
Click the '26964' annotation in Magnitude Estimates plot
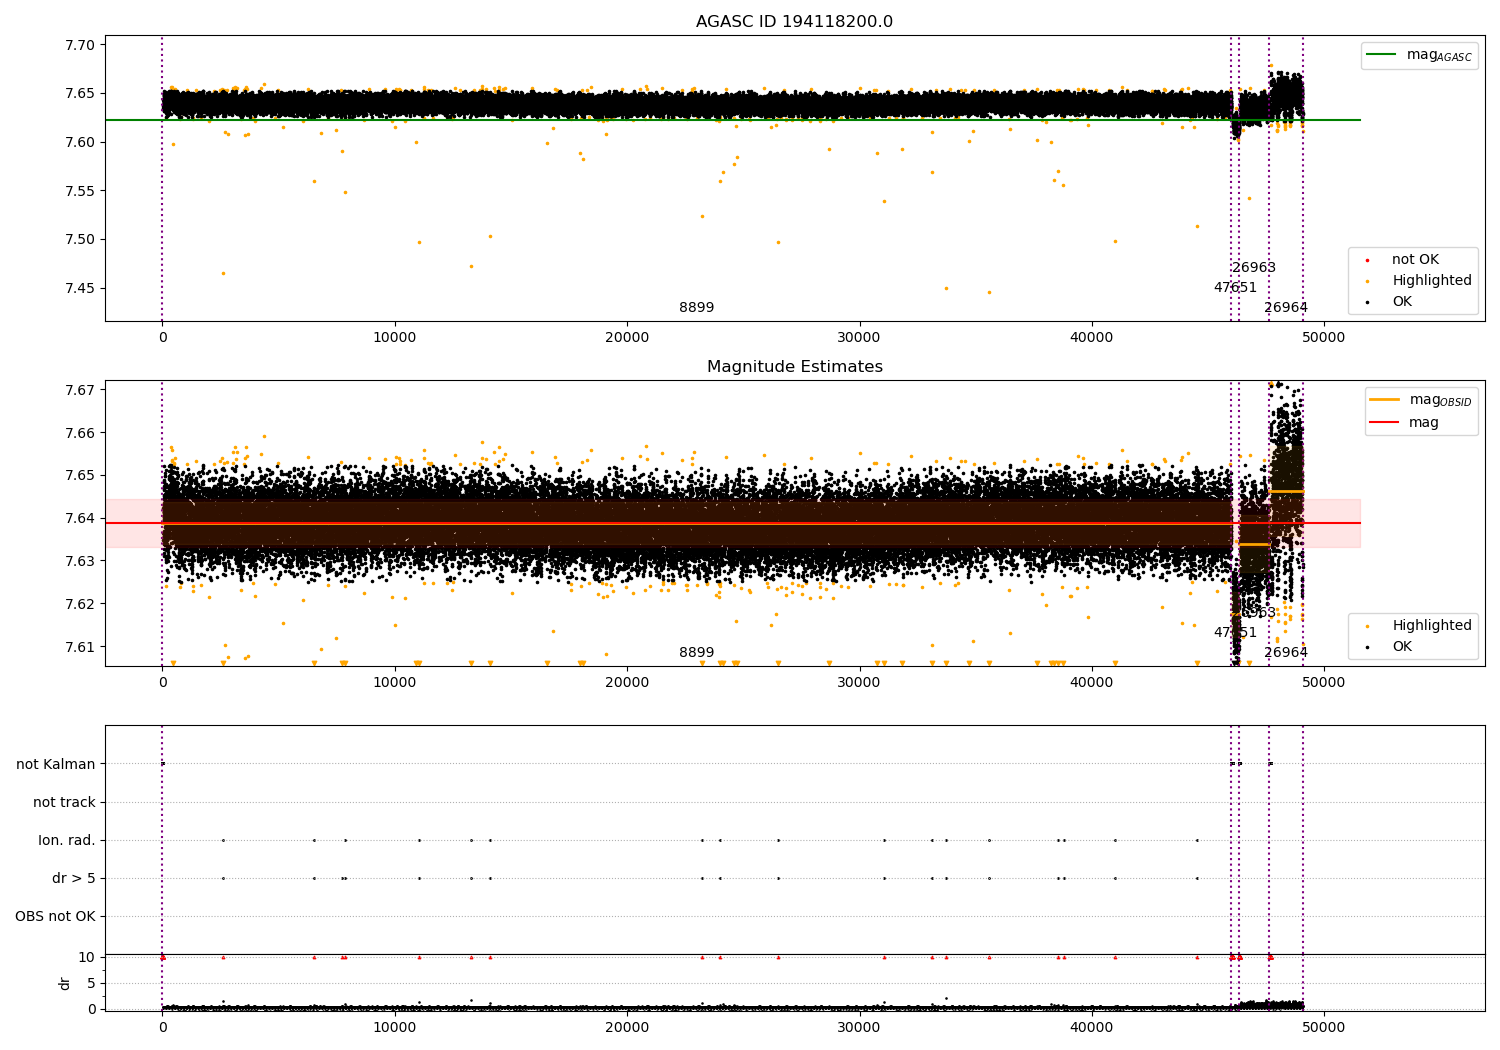(x=1286, y=653)
